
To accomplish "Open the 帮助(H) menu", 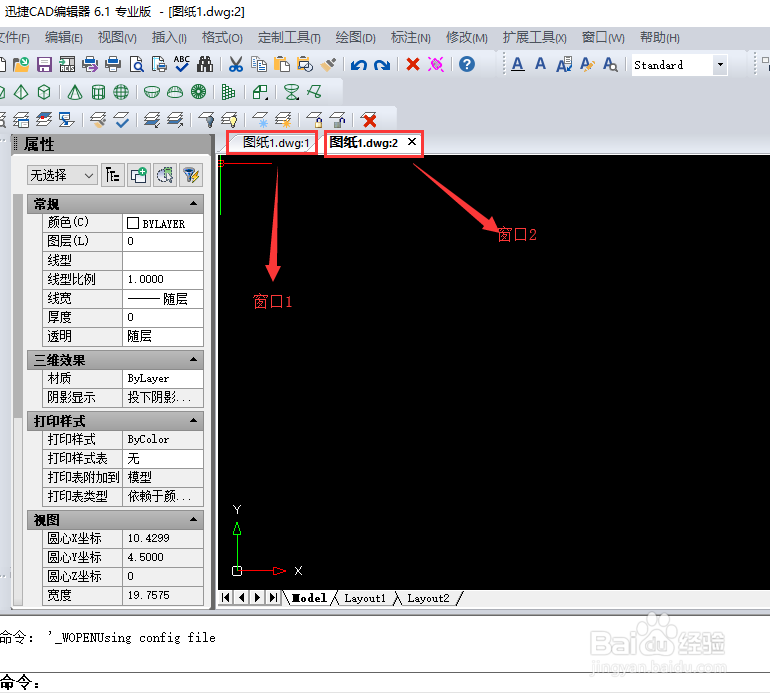I will [x=660, y=38].
